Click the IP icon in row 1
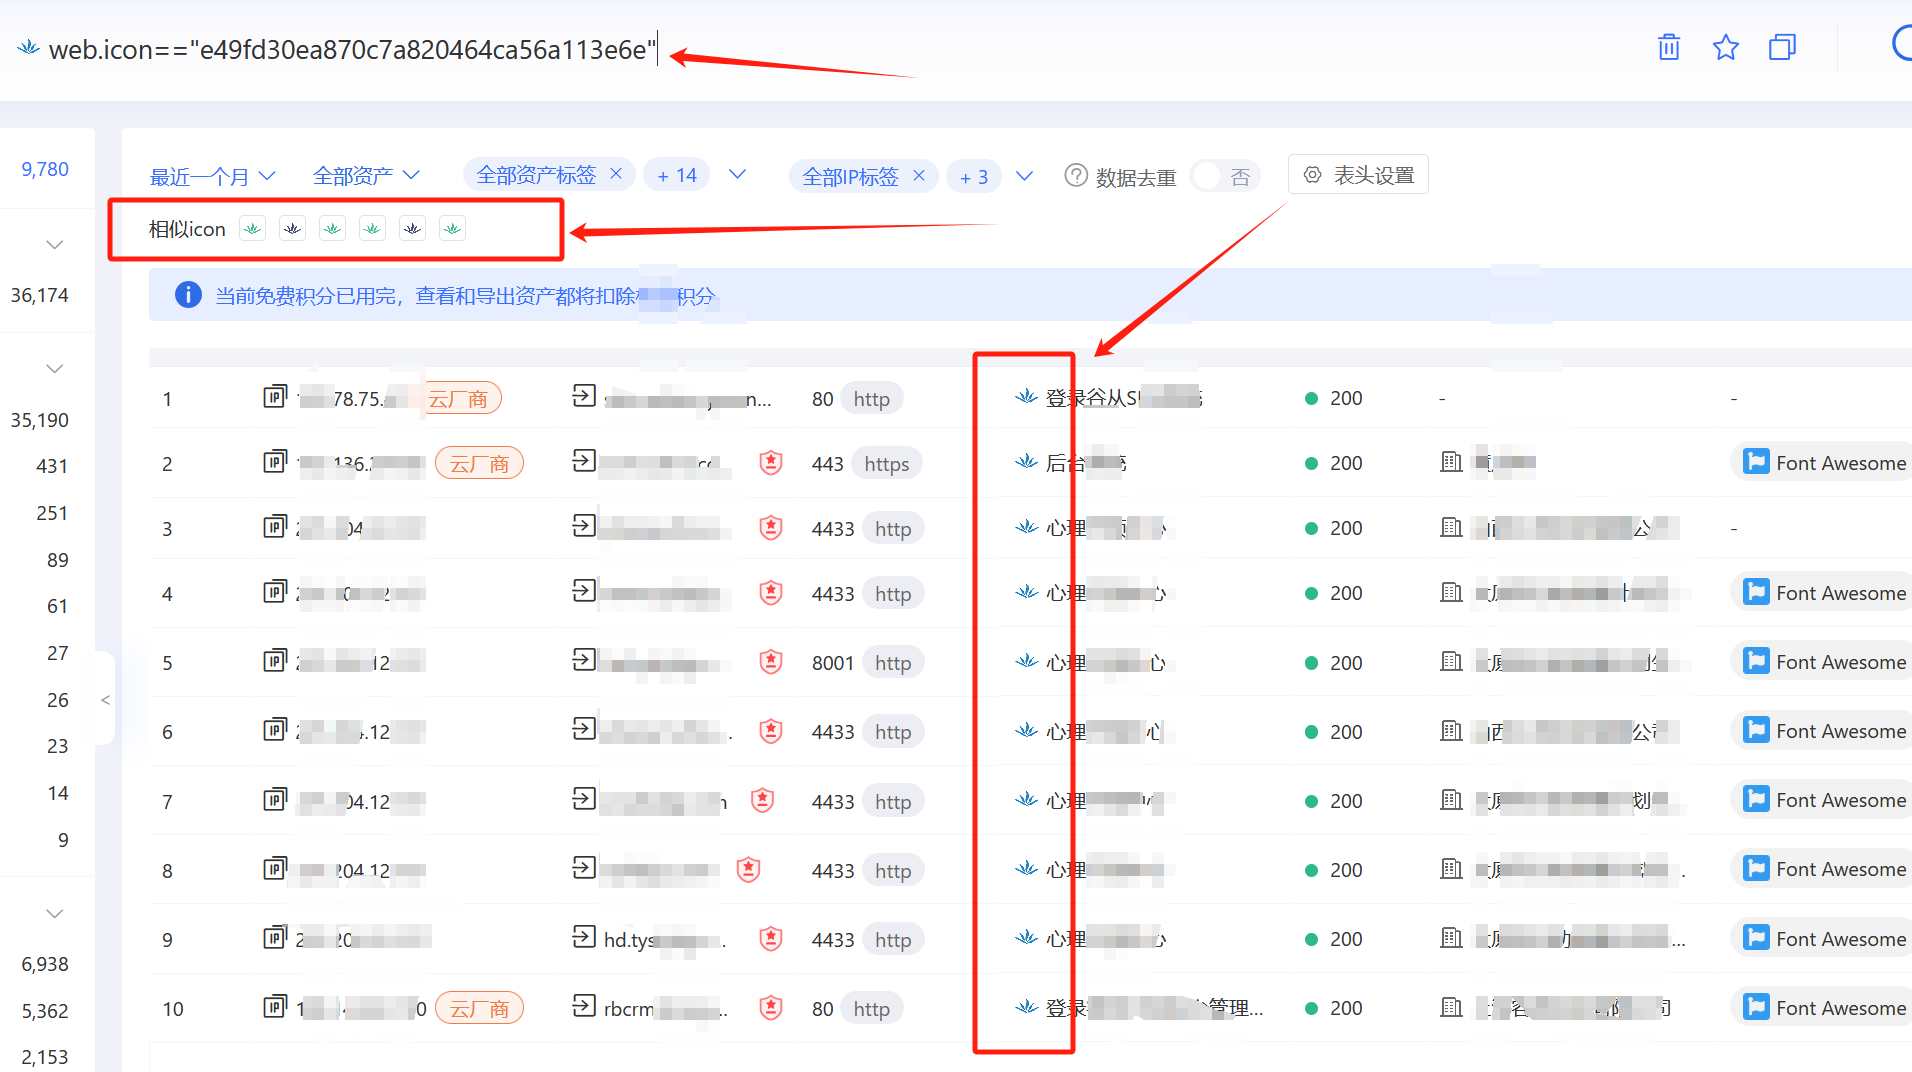The image size is (1912, 1072). click(275, 396)
